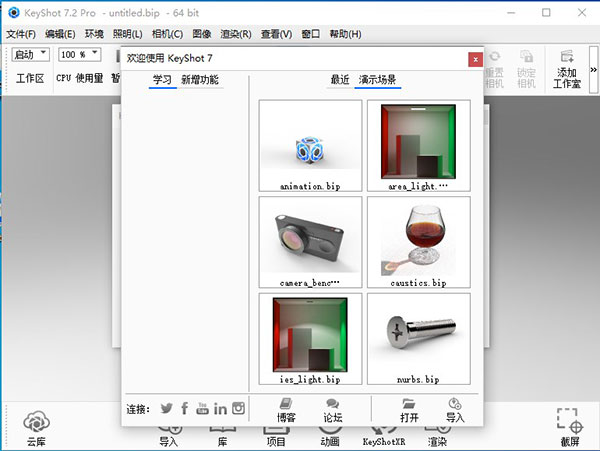
Task: Click the KeyShot application logo icon
Action: (14, 13)
